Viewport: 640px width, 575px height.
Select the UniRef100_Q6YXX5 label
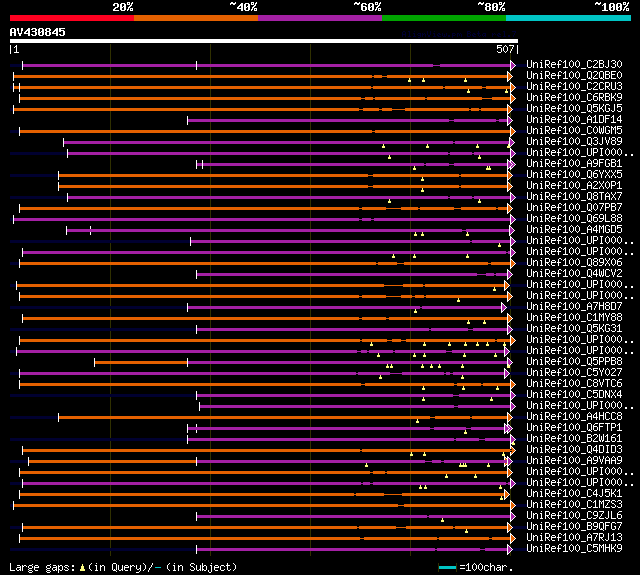click(x=574, y=175)
